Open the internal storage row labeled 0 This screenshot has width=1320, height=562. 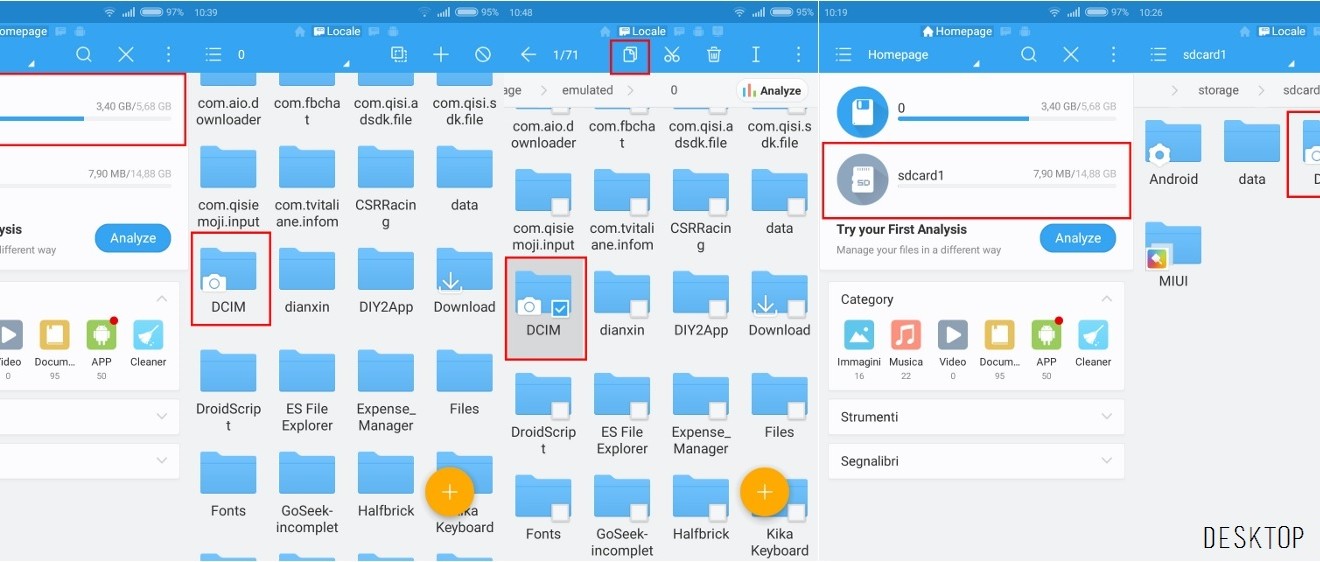click(976, 112)
